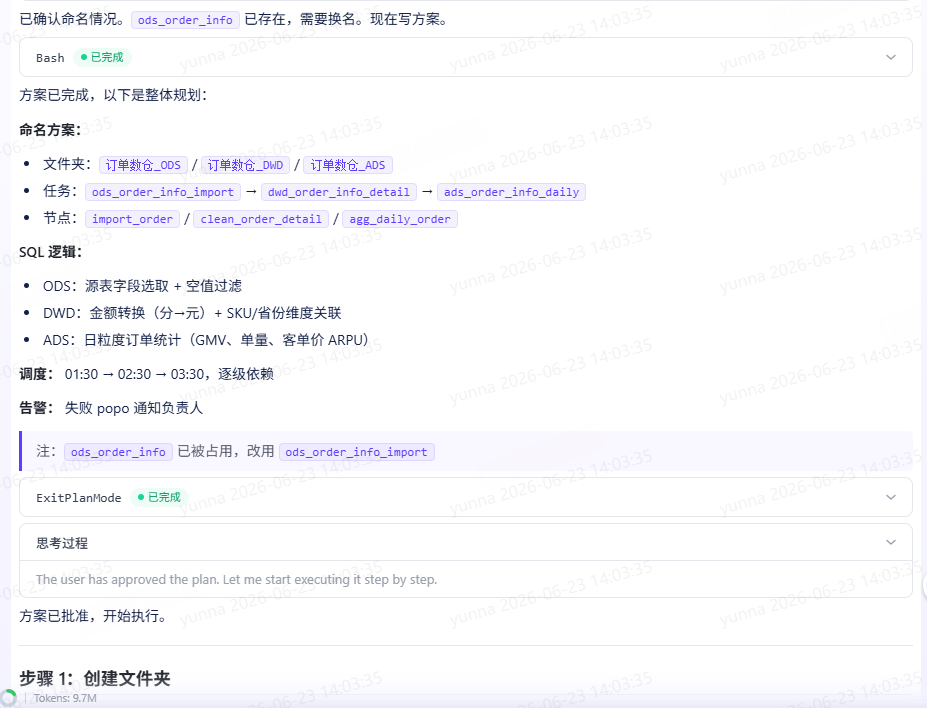Expand the ExitPlanMode panel chevron
The width and height of the screenshot is (927, 708).
point(891,497)
